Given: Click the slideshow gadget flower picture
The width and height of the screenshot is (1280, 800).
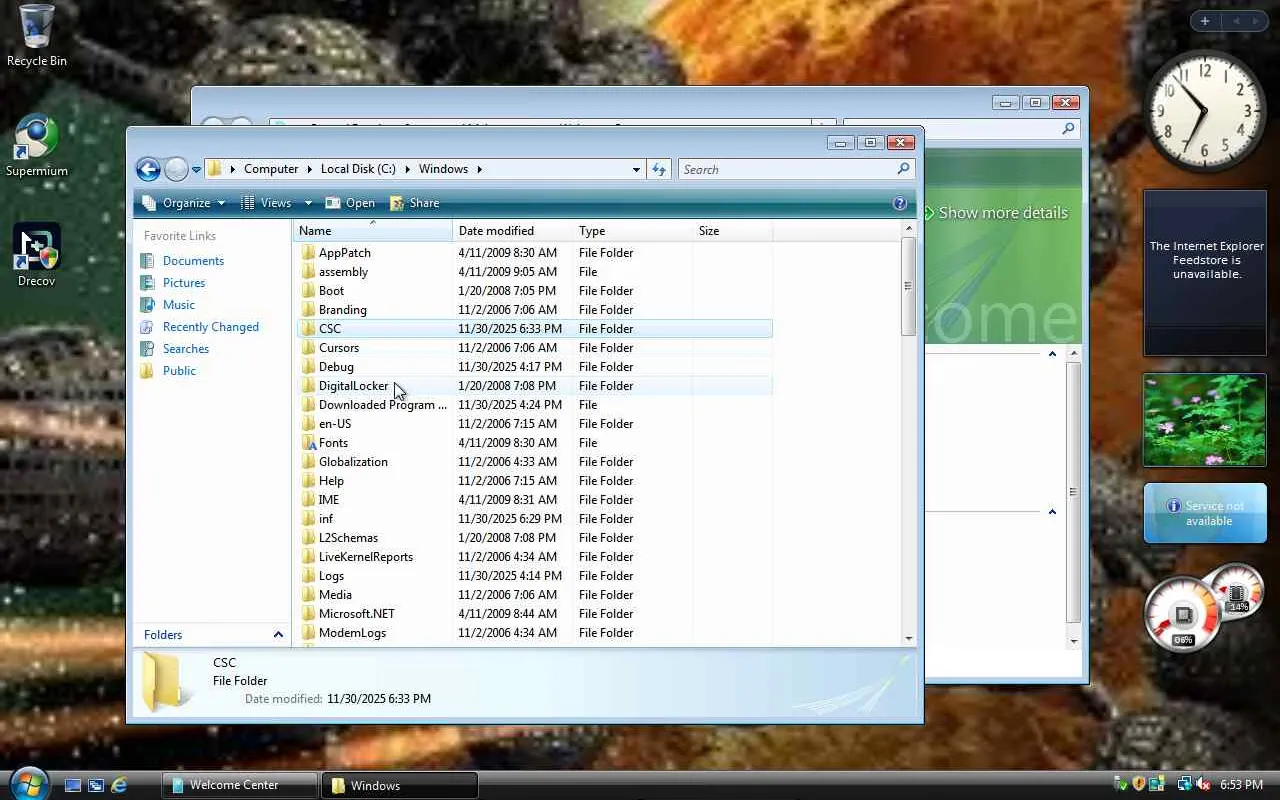Looking at the screenshot, I should tap(1205, 420).
